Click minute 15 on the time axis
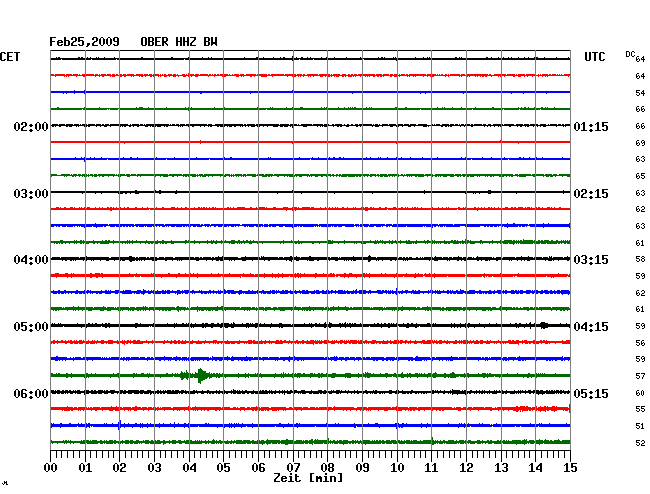 (x=570, y=467)
